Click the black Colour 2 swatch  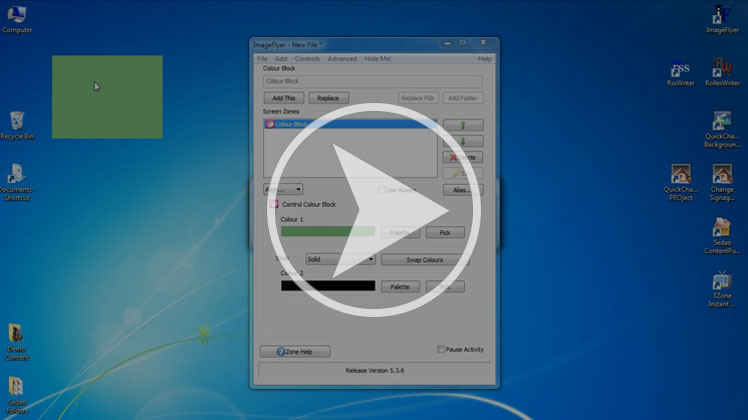point(328,285)
